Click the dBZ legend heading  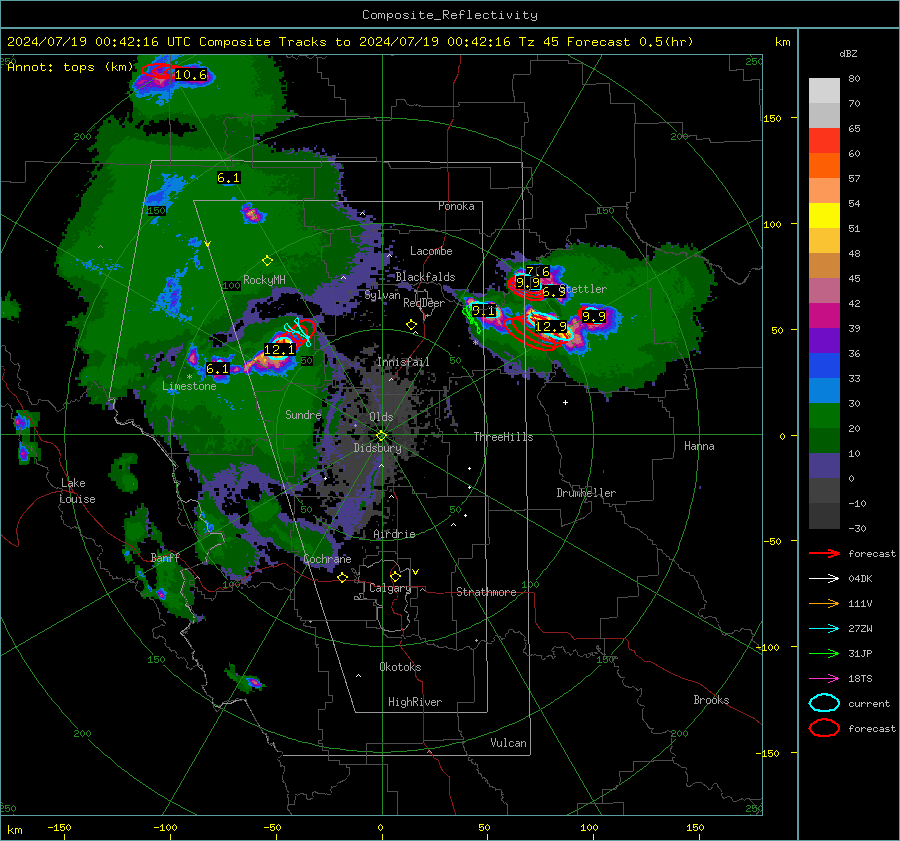coord(848,53)
